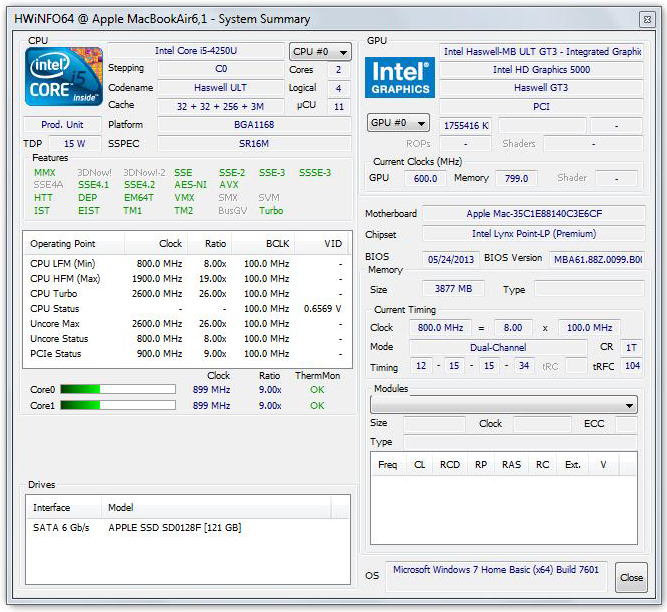Click the C0 stepping value
The image size is (667, 612).
[x=220, y=69]
